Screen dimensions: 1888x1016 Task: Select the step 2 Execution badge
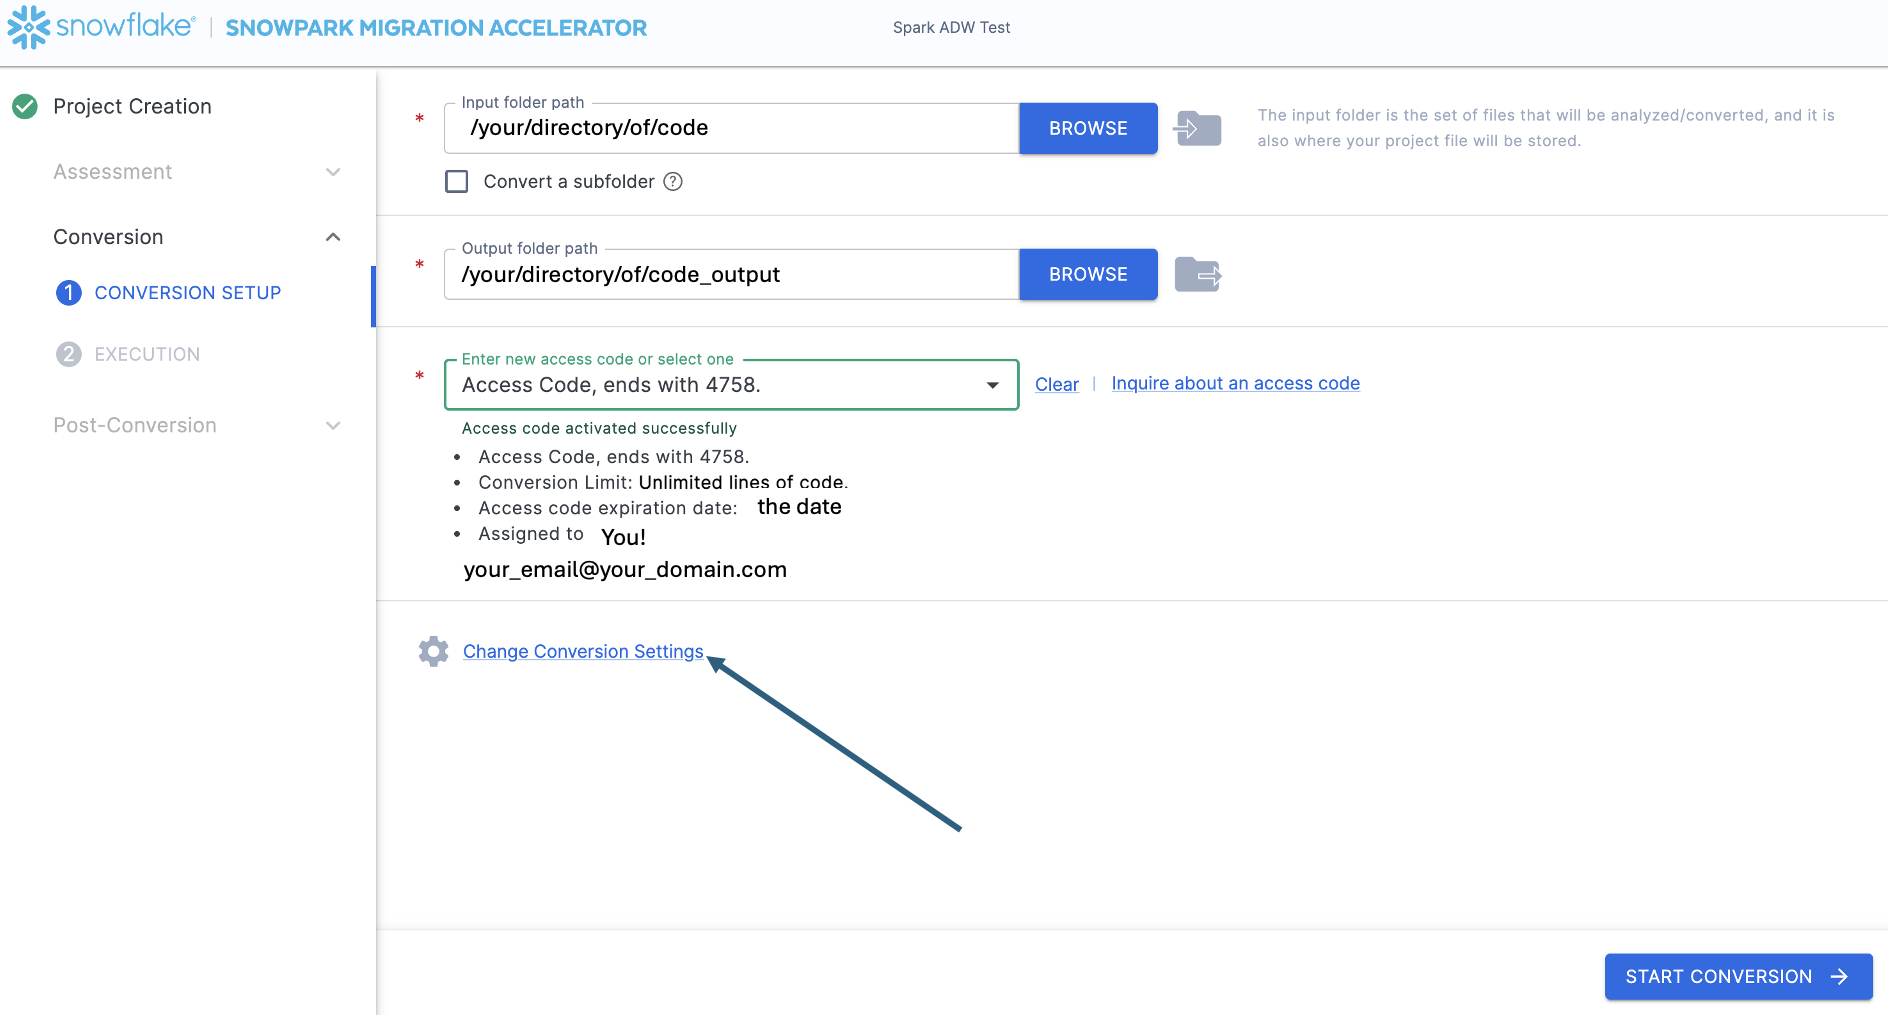coord(67,354)
